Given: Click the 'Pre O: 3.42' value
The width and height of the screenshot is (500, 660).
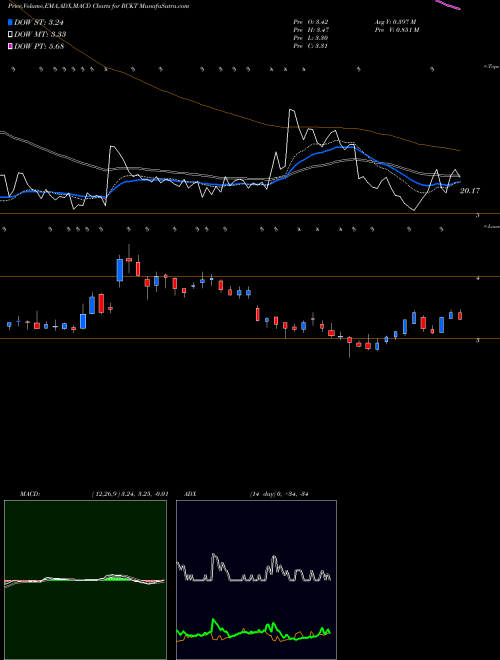Looking at the screenshot, I should pos(311,21).
